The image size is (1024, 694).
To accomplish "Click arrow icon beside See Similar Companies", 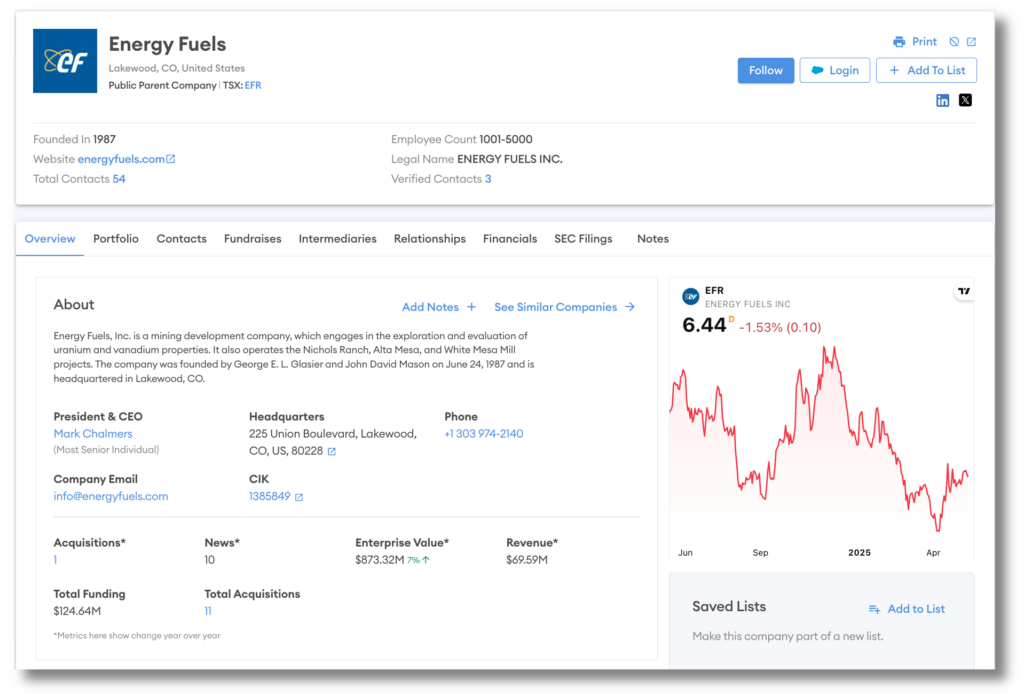I will pyautogui.click(x=630, y=307).
